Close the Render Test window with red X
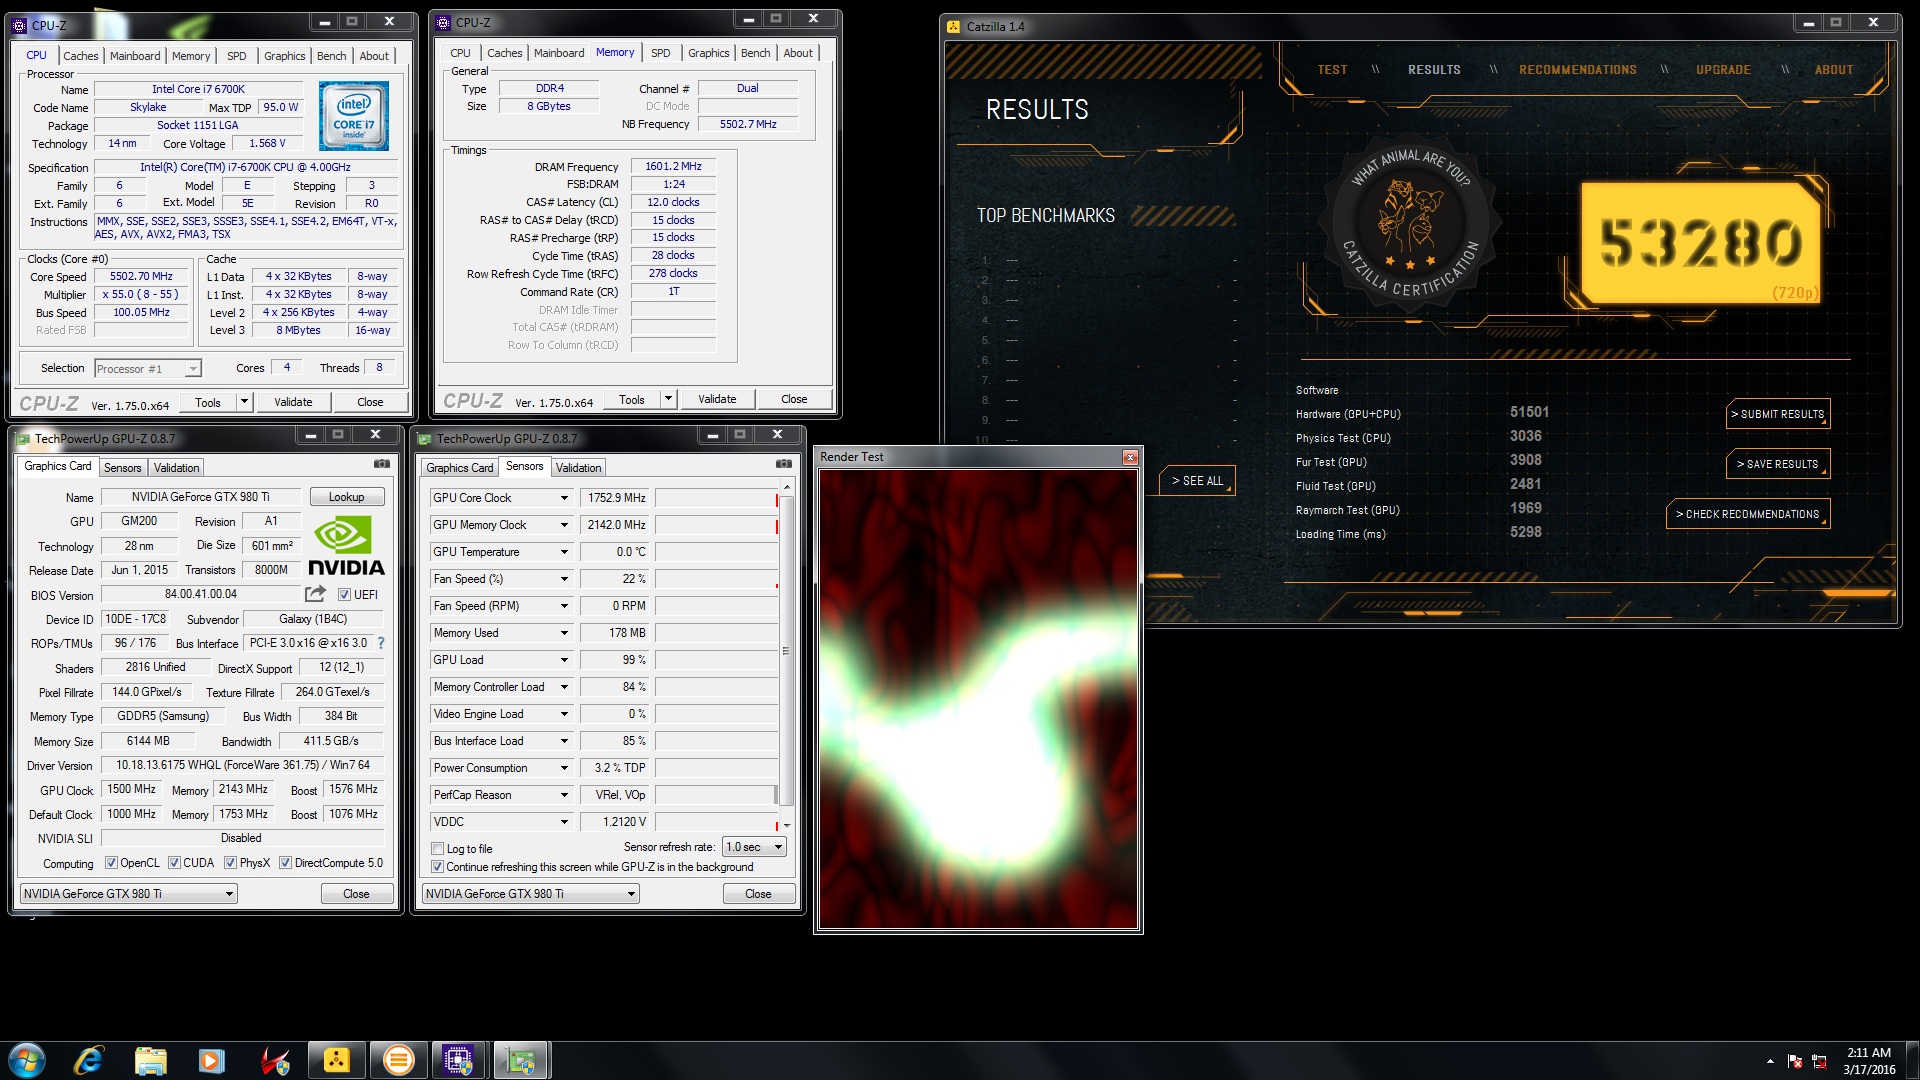The height and width of the screenshot is (1080, 1920). (1130, 457)
